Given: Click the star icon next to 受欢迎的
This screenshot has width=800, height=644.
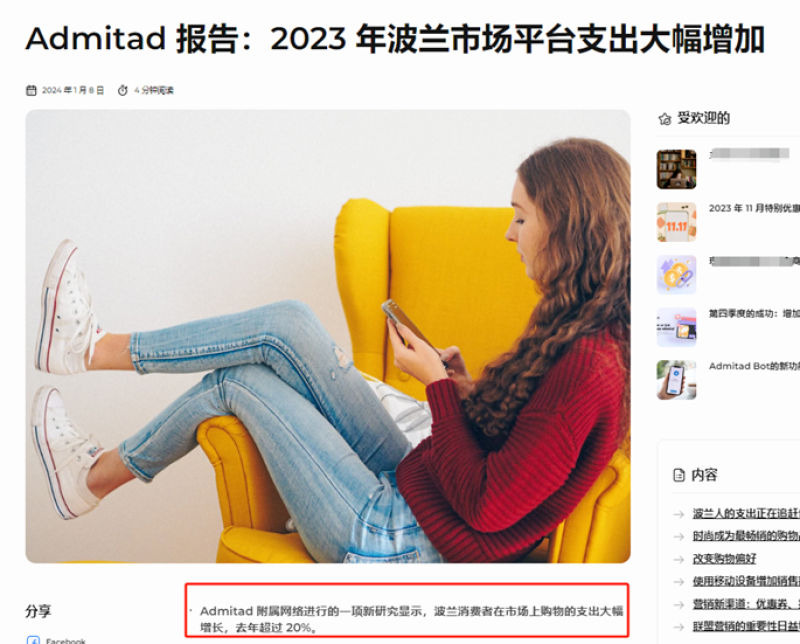Looking at the screenshot, I should point(664,119).
